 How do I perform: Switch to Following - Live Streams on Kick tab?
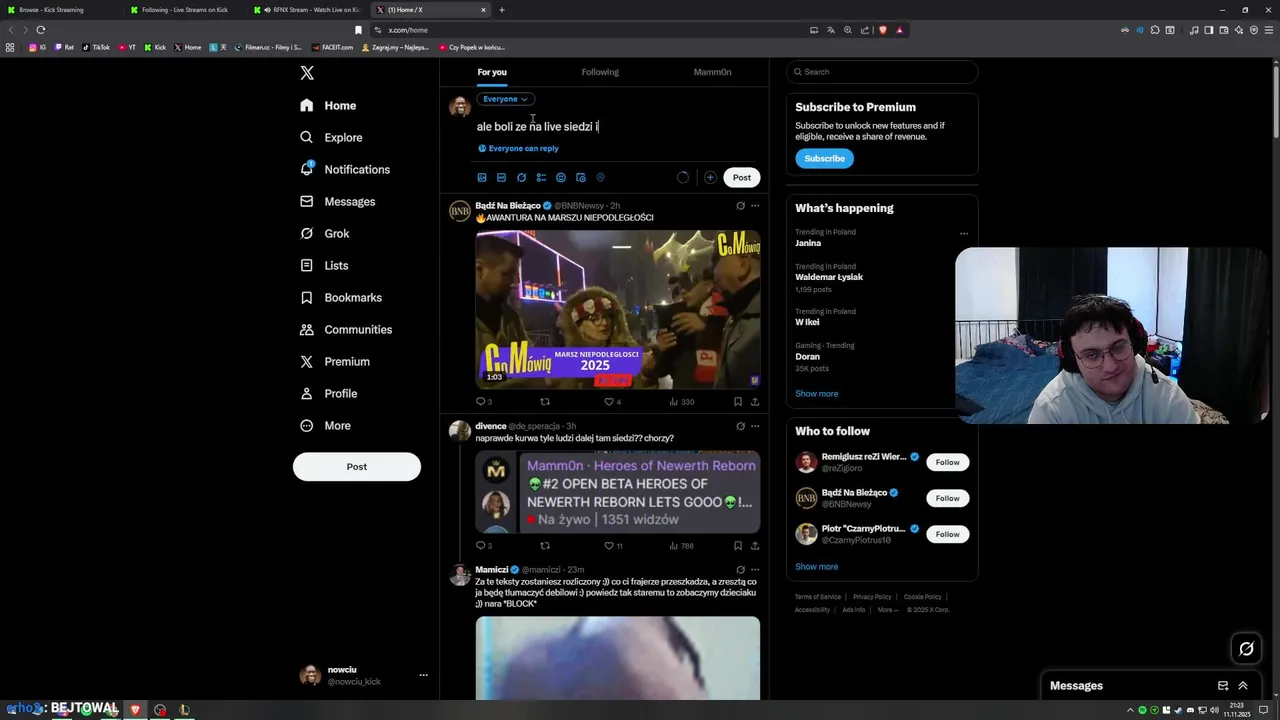(x=185, y=10)
